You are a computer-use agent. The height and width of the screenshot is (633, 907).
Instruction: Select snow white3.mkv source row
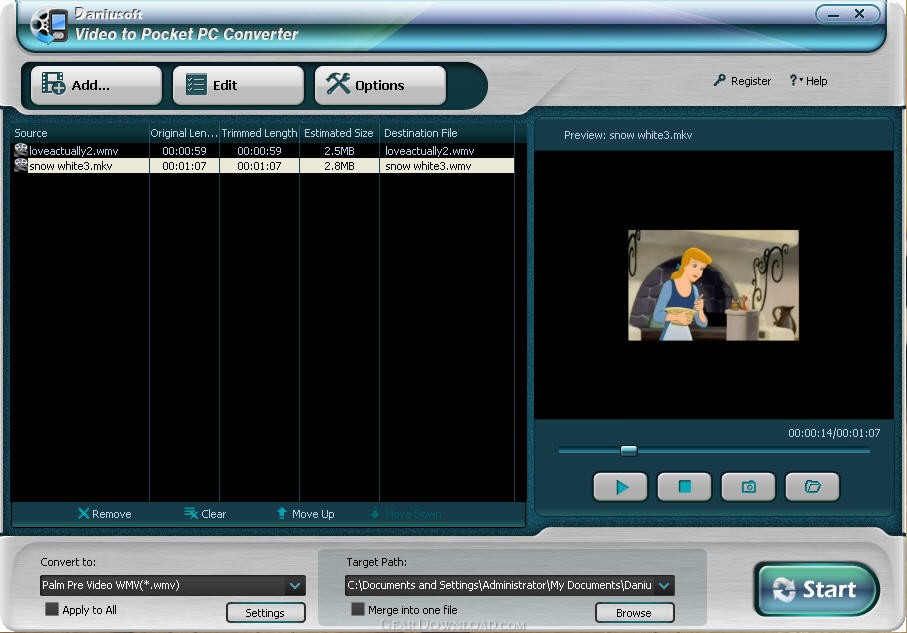point(263,166)
